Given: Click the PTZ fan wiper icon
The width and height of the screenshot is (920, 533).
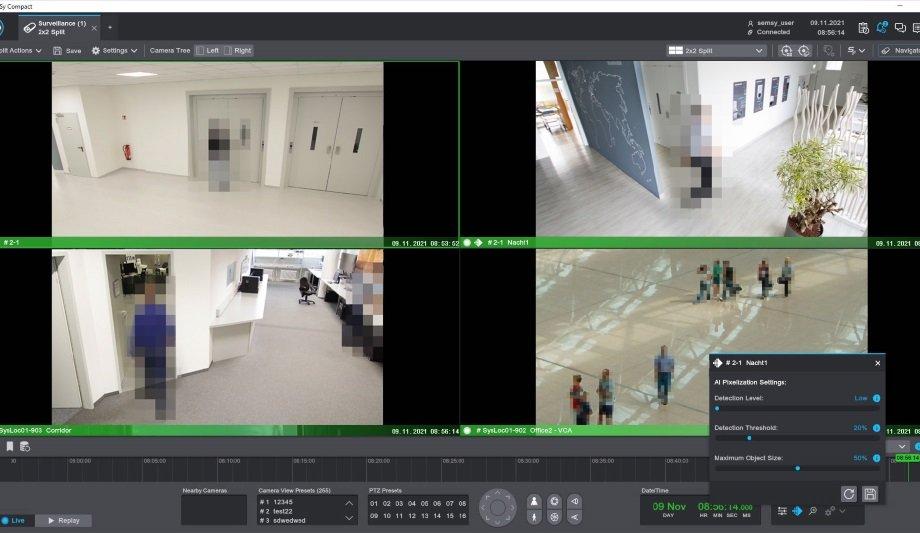Looking at the screenshot, I should coord(554,517).
